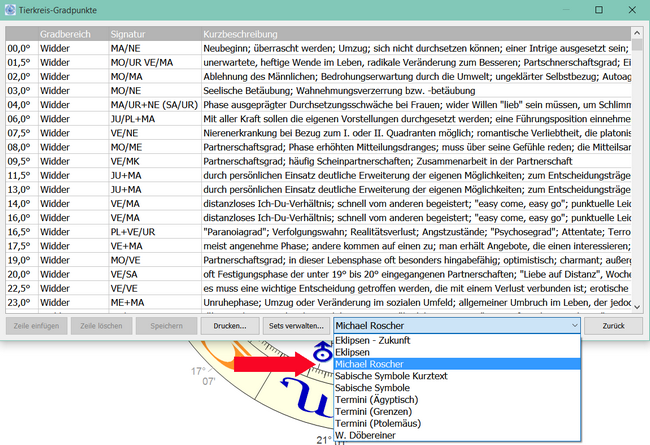
Task: Select the '16,5°' degree cell
Action: (22, 232)
